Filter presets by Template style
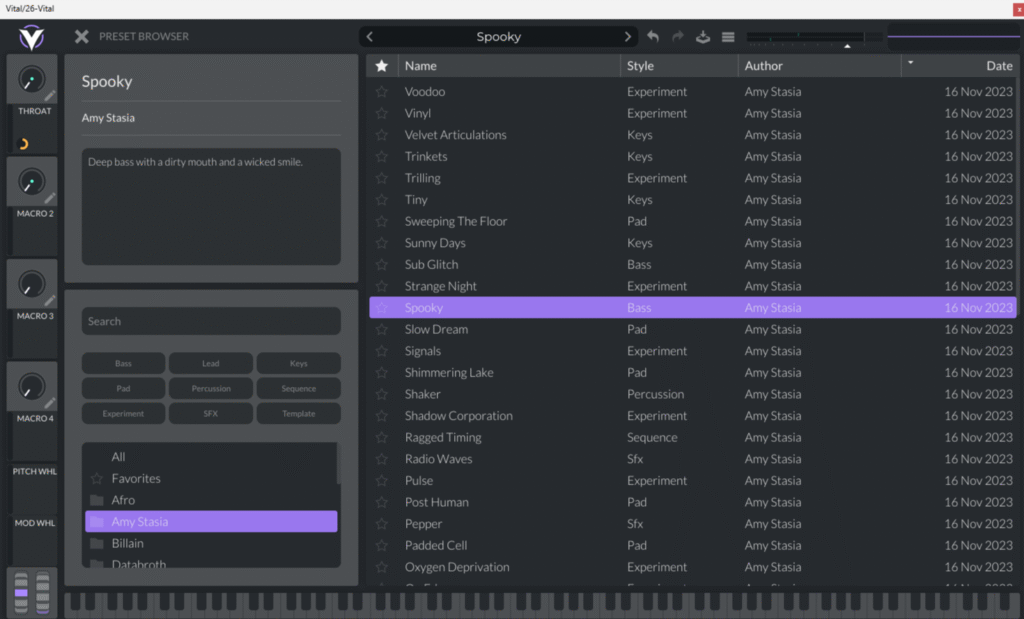1024x619 pixels. pyautogui.click(x=298, y=413)
